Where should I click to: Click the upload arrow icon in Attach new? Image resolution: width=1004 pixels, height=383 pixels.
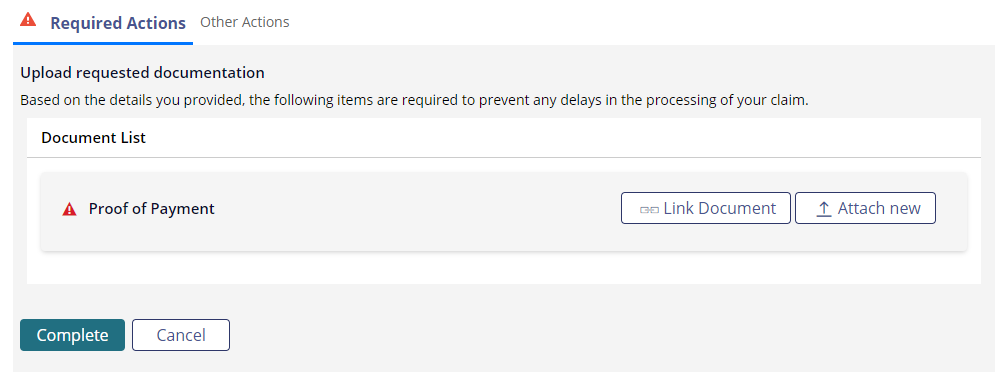[x=824, y=209]
